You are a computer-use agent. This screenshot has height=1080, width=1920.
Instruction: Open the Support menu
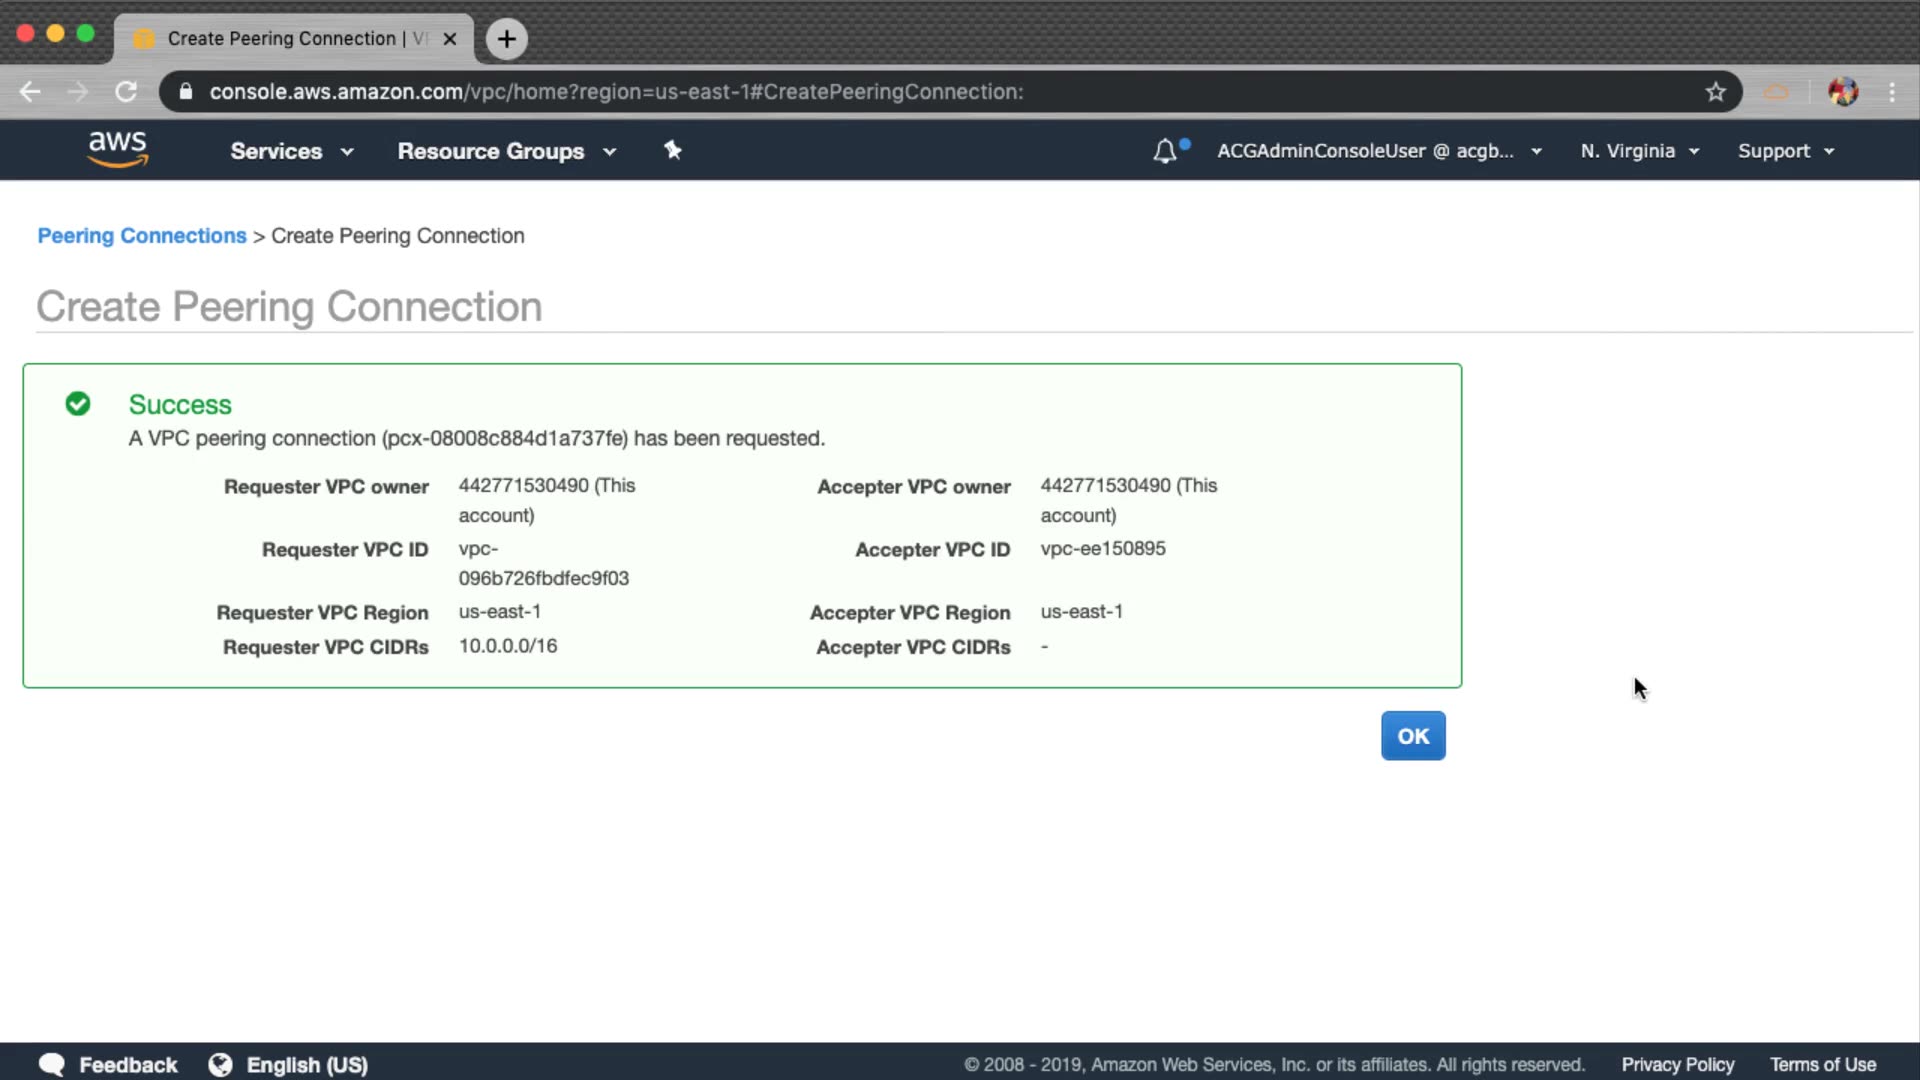click(1785, 151)
